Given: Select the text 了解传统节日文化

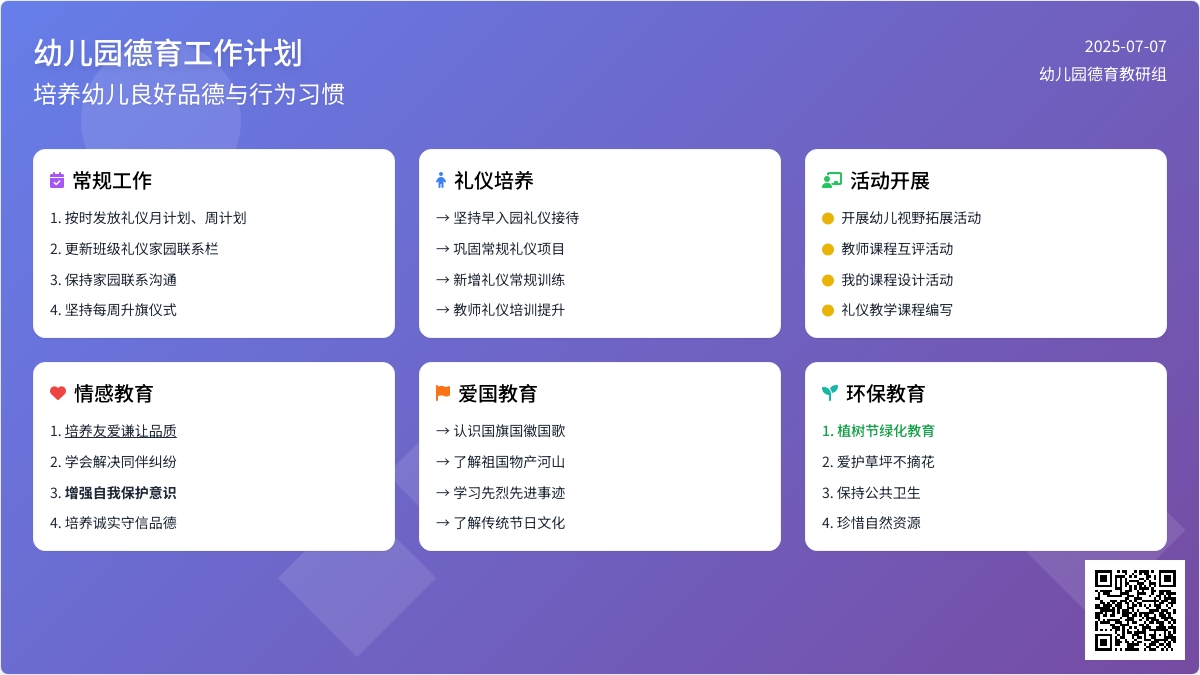Looking at the screenshot, I should pos(509,523).
